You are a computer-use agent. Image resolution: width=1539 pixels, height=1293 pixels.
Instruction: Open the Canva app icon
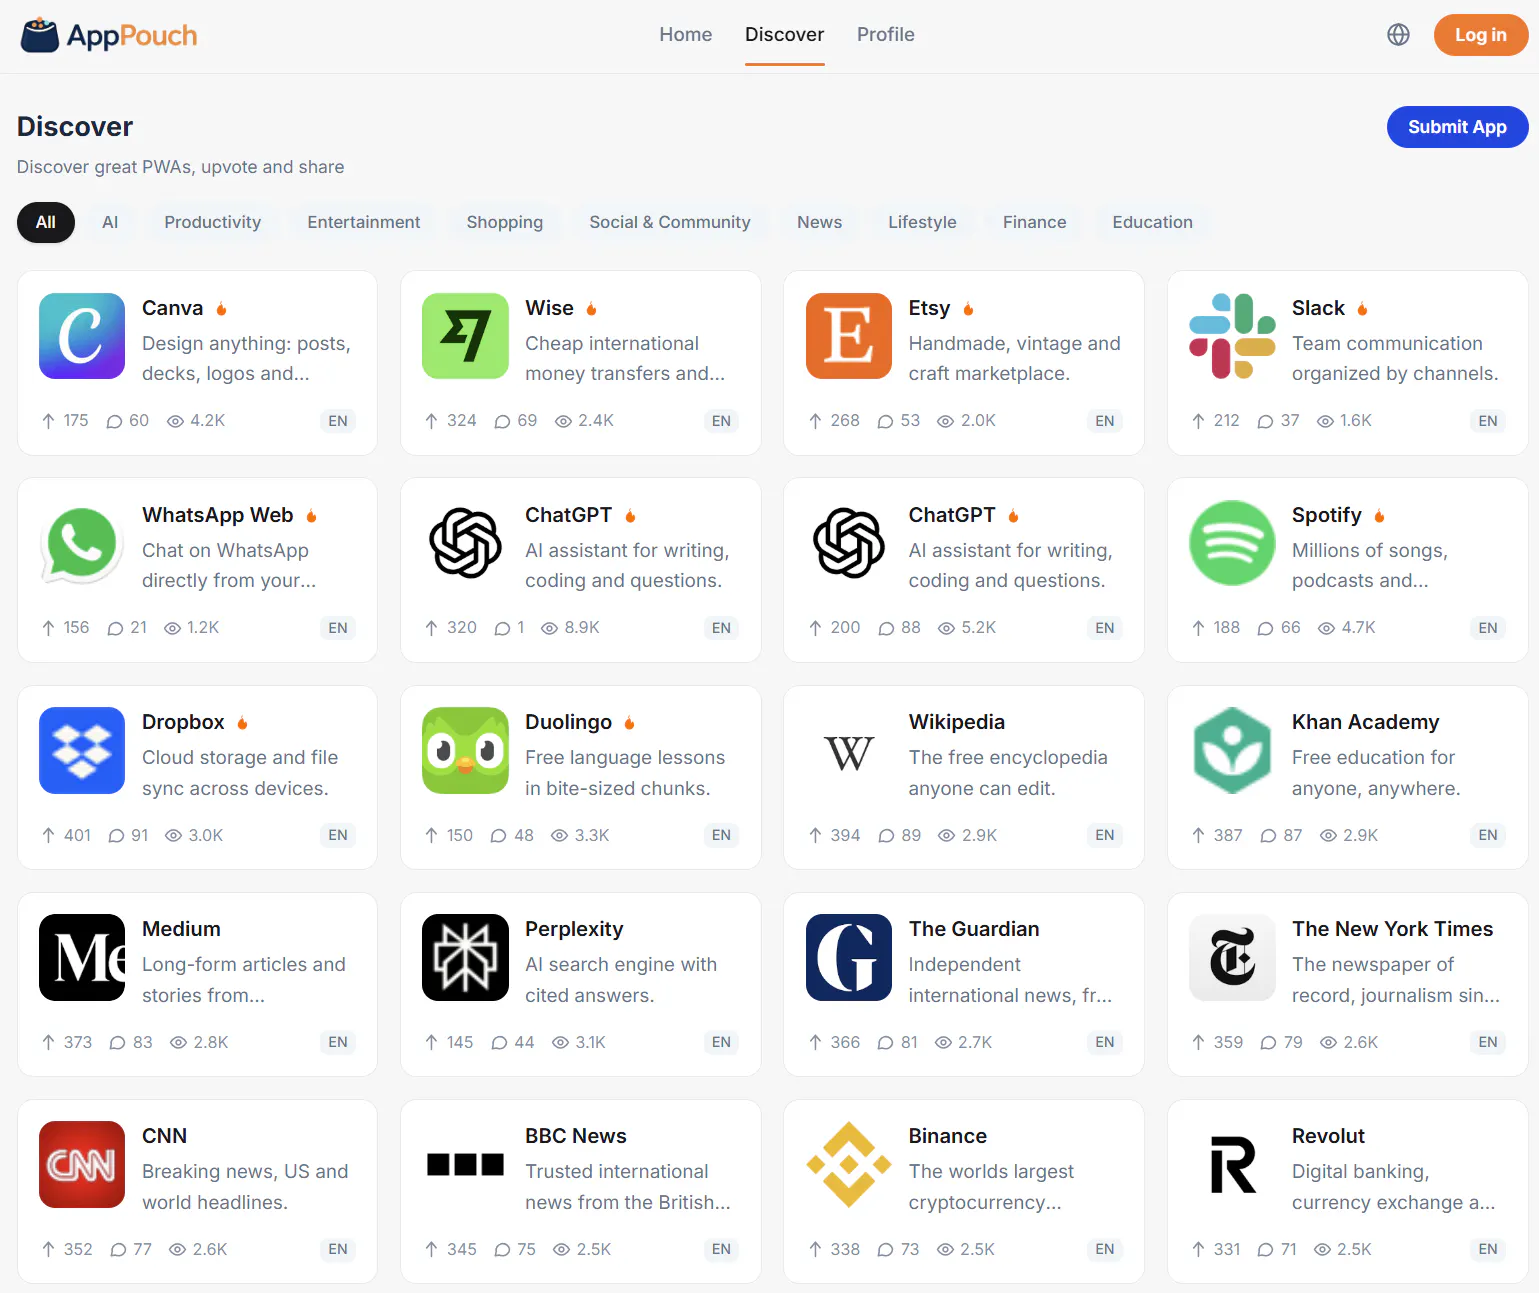point(82,336)
